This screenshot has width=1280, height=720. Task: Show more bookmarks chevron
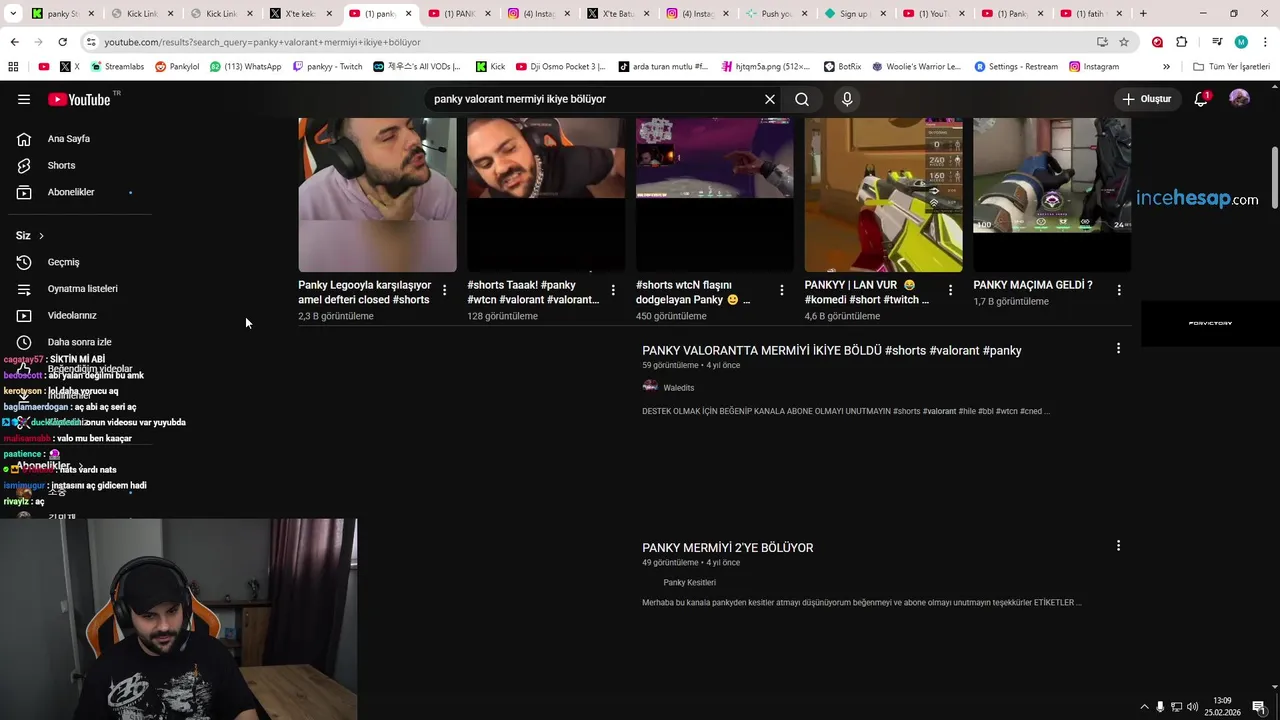(x=1166, y=67)
